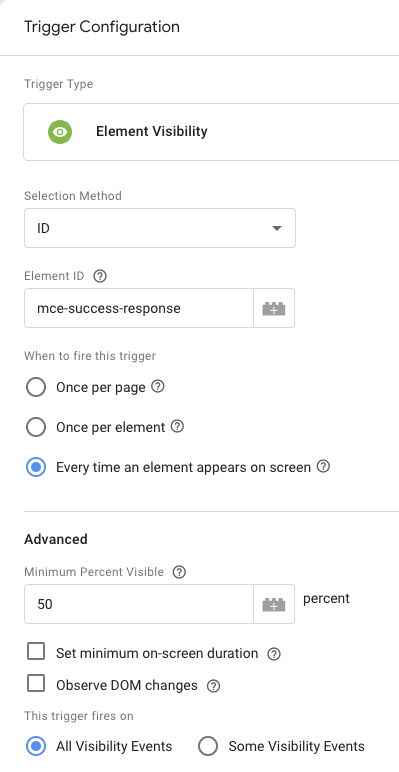Screen dimensions: 399x772
Task: Click help icon next to Once per element
Action: [177, 426]
